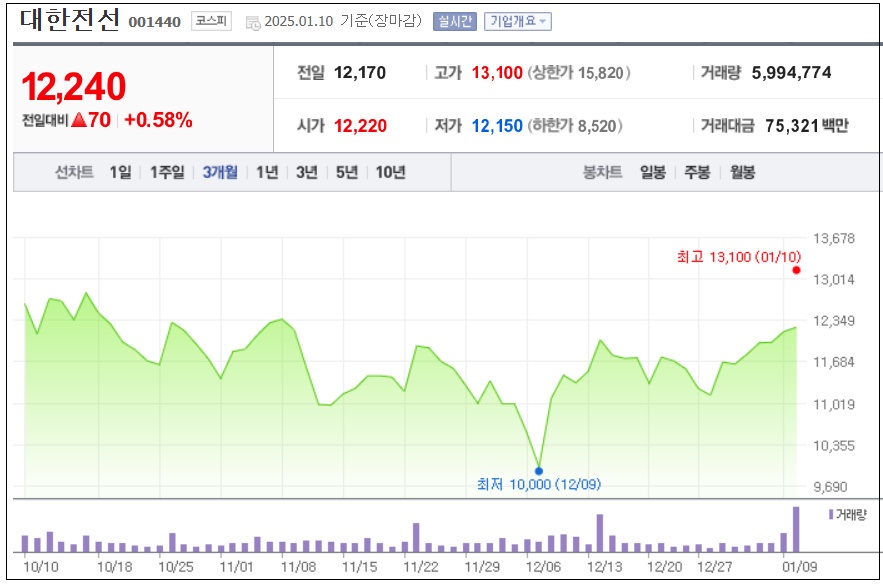Select the 10년 line chart period

391,172
